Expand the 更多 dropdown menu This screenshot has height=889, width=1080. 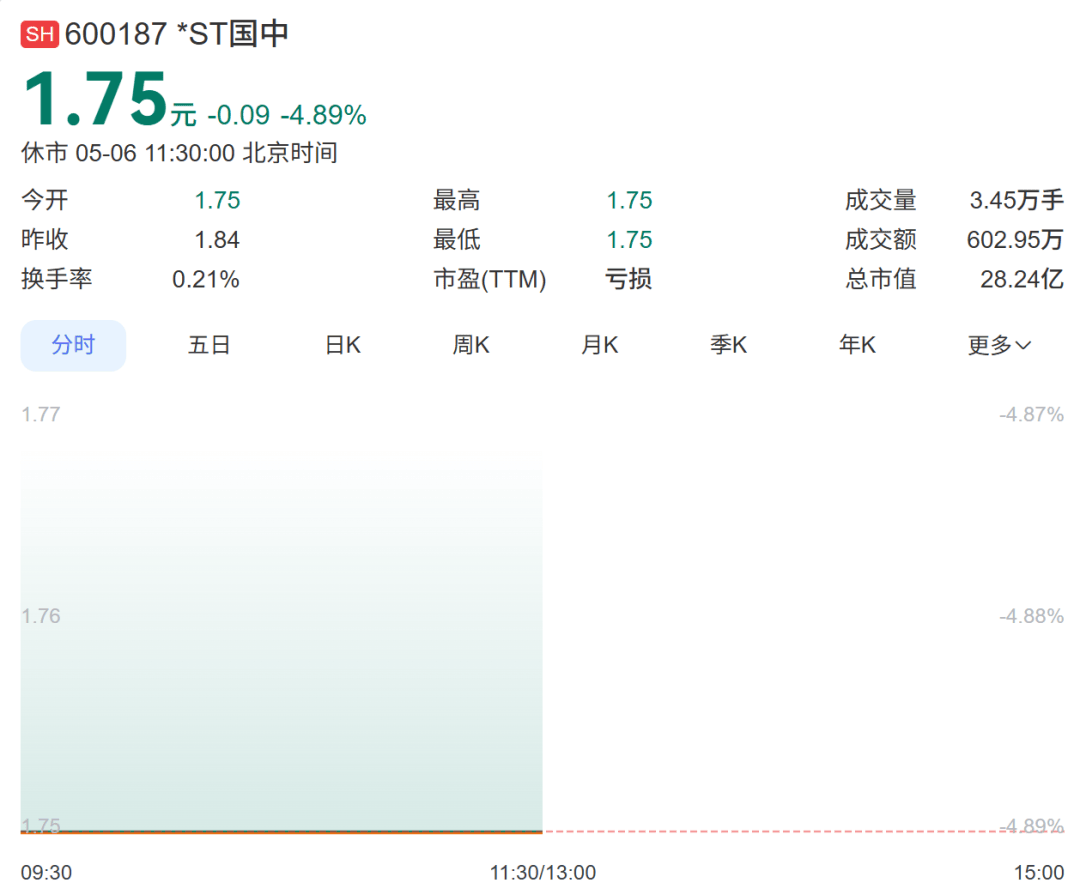coord(999,345)
